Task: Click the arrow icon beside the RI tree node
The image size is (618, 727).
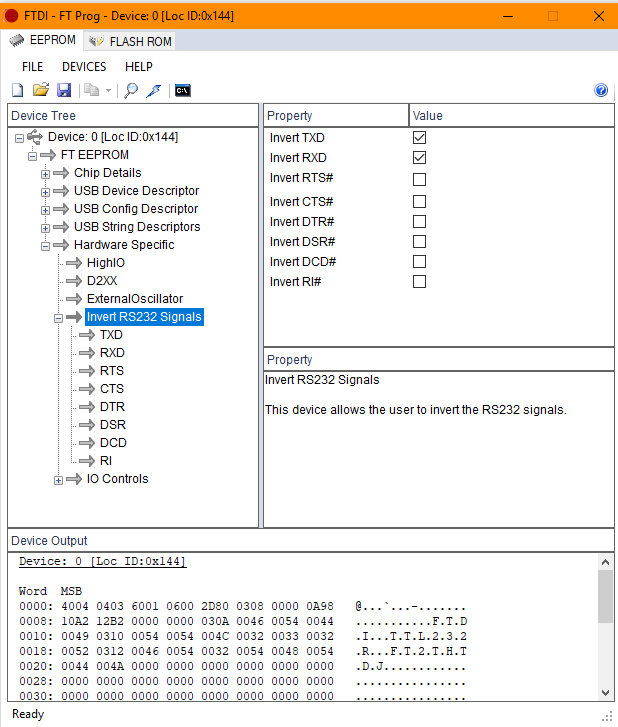Action: [x=87, y=461]
